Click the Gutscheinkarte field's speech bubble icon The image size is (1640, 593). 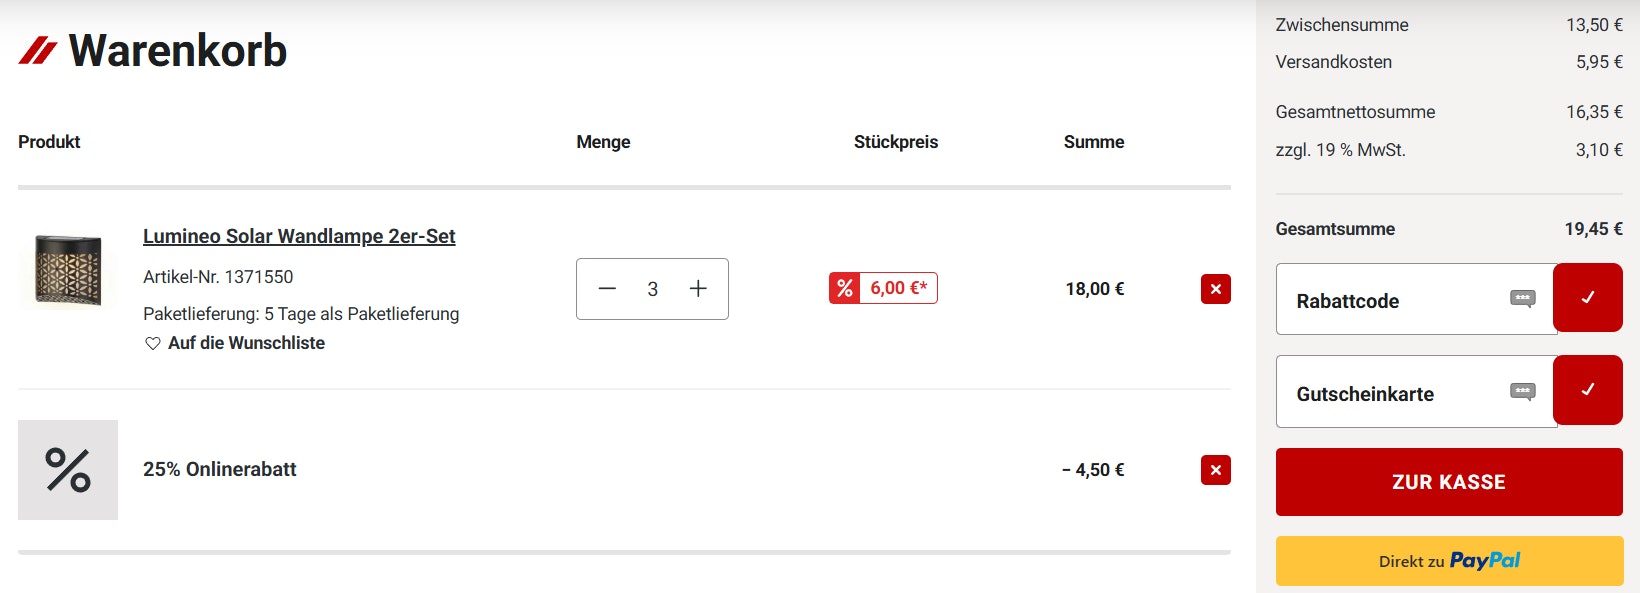tap(1522, 392)
